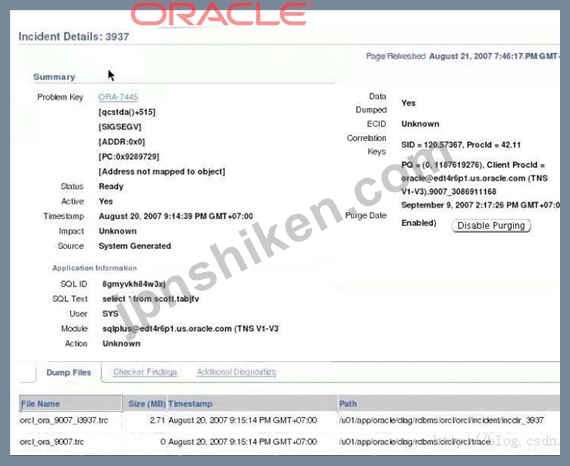570x466 pixels.
Task: Click timestamp August 20, 2007 9:14:39 PM
Action: [x=176, y=216]
